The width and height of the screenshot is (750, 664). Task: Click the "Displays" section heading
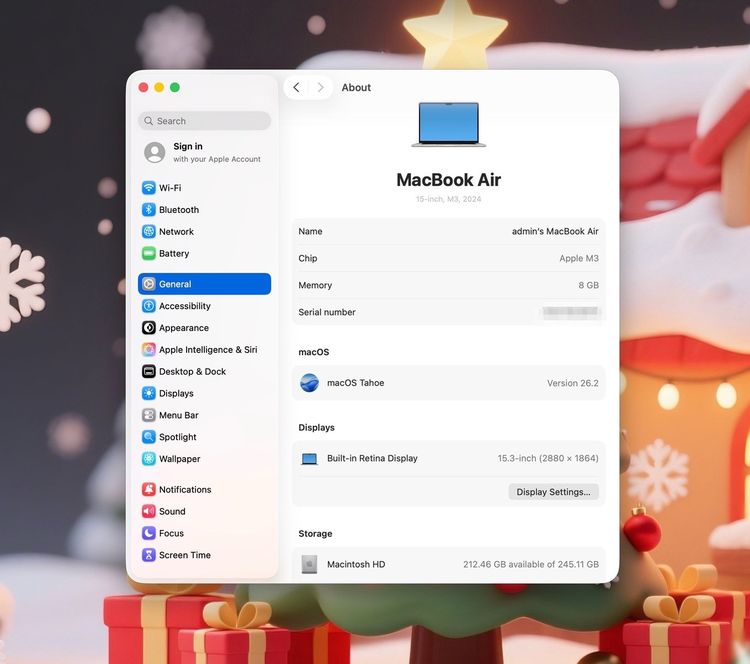(316, 427)
